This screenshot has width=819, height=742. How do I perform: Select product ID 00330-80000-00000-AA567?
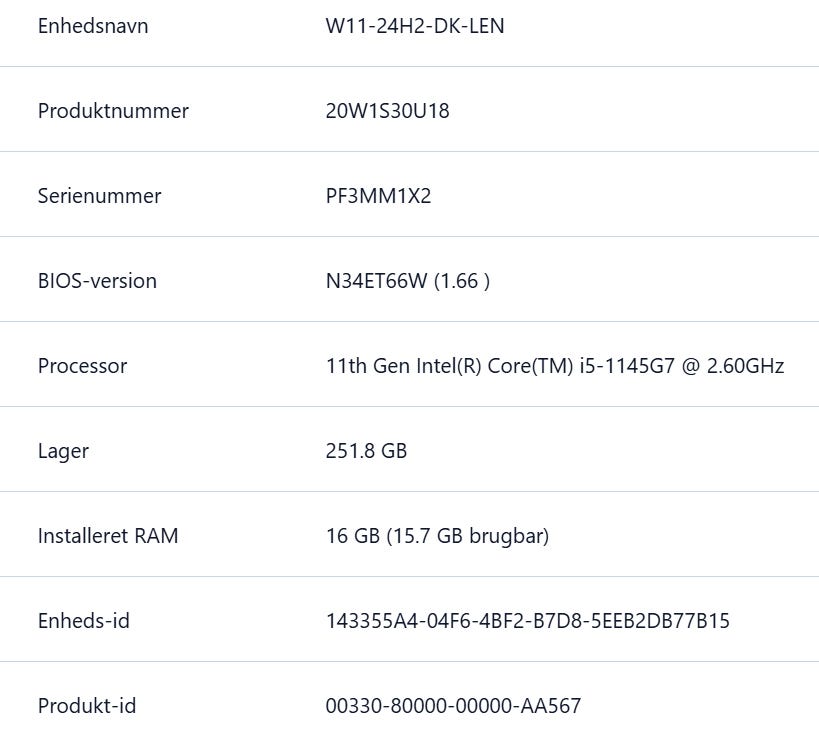pyautogui.click(x=453, y=706)
